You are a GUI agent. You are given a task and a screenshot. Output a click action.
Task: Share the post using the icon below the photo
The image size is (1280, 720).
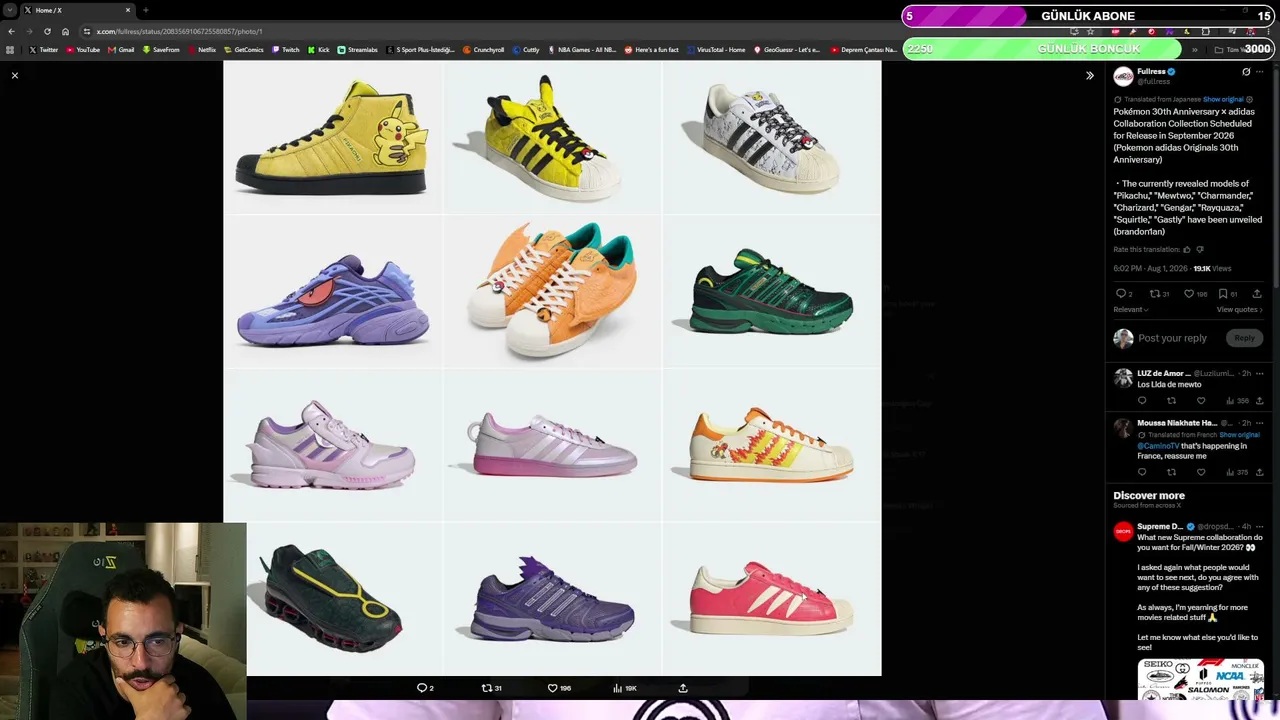[683, 688]
